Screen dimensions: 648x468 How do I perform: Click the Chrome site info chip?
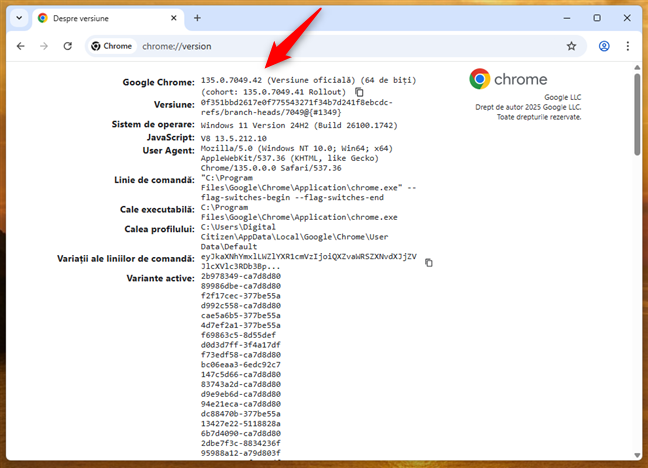(112, 46)
